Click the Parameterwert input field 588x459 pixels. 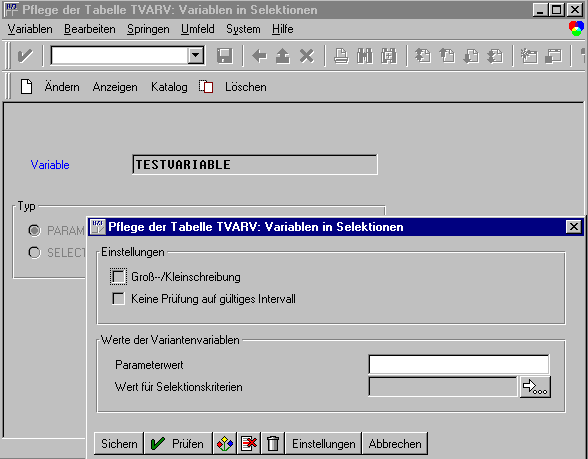(459, 364)
